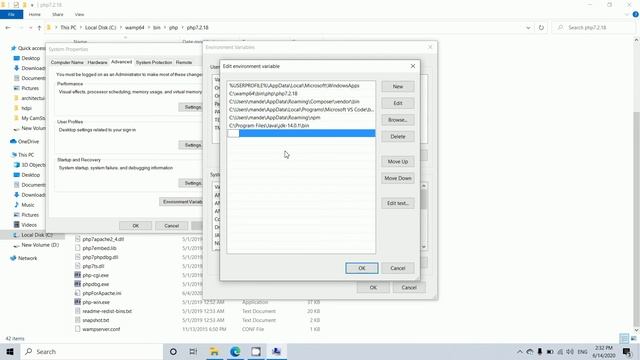Image resolution: width=640 pixels, height=360 pixels.
Task: Click New in Edit environment variable dialog
Action: pyautogui.click(x=398, y=87)
